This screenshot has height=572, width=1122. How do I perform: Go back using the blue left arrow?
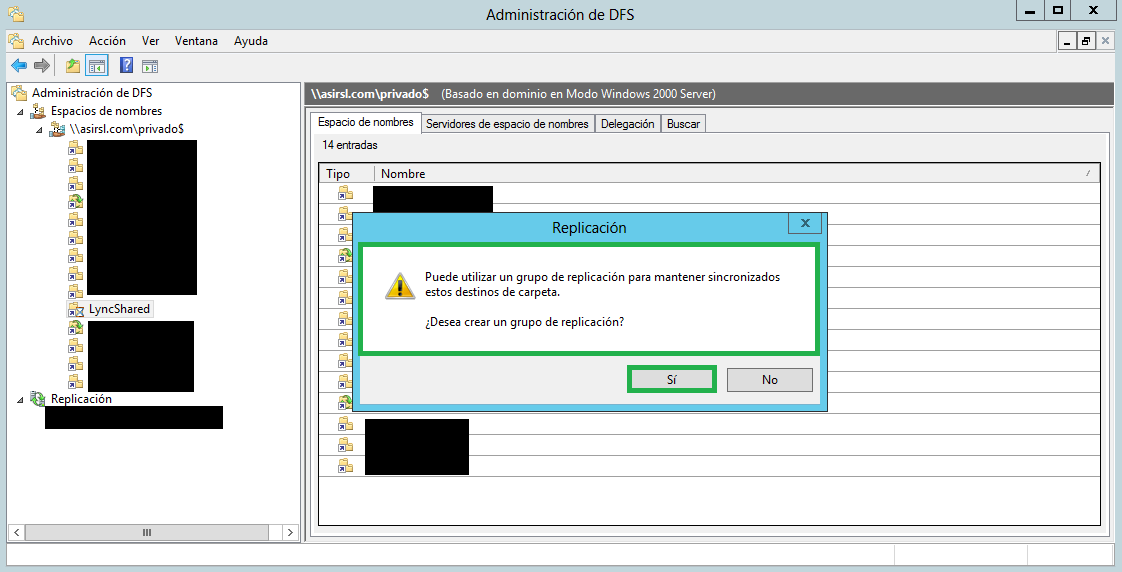(x=19, y=66)
